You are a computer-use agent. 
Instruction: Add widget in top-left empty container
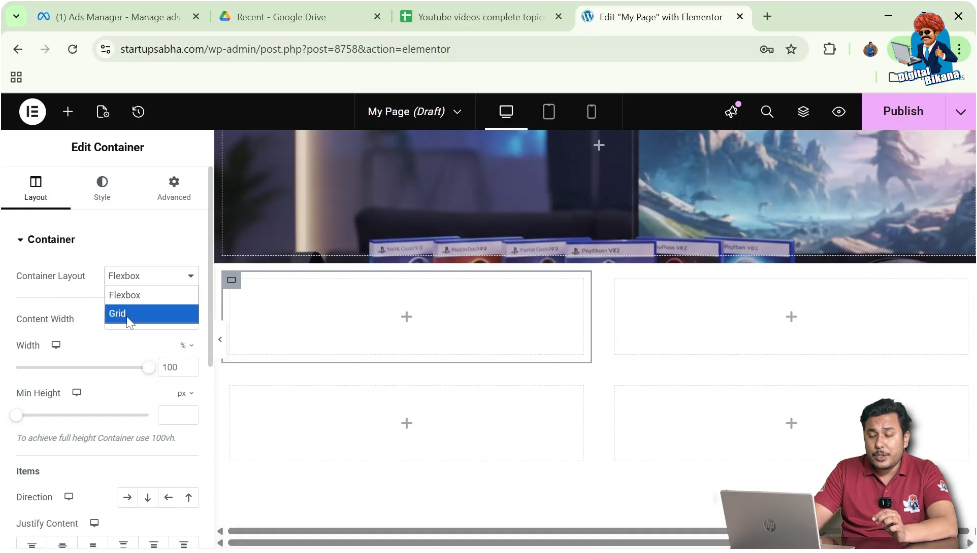pyautogui.click(x=406, y=317)
